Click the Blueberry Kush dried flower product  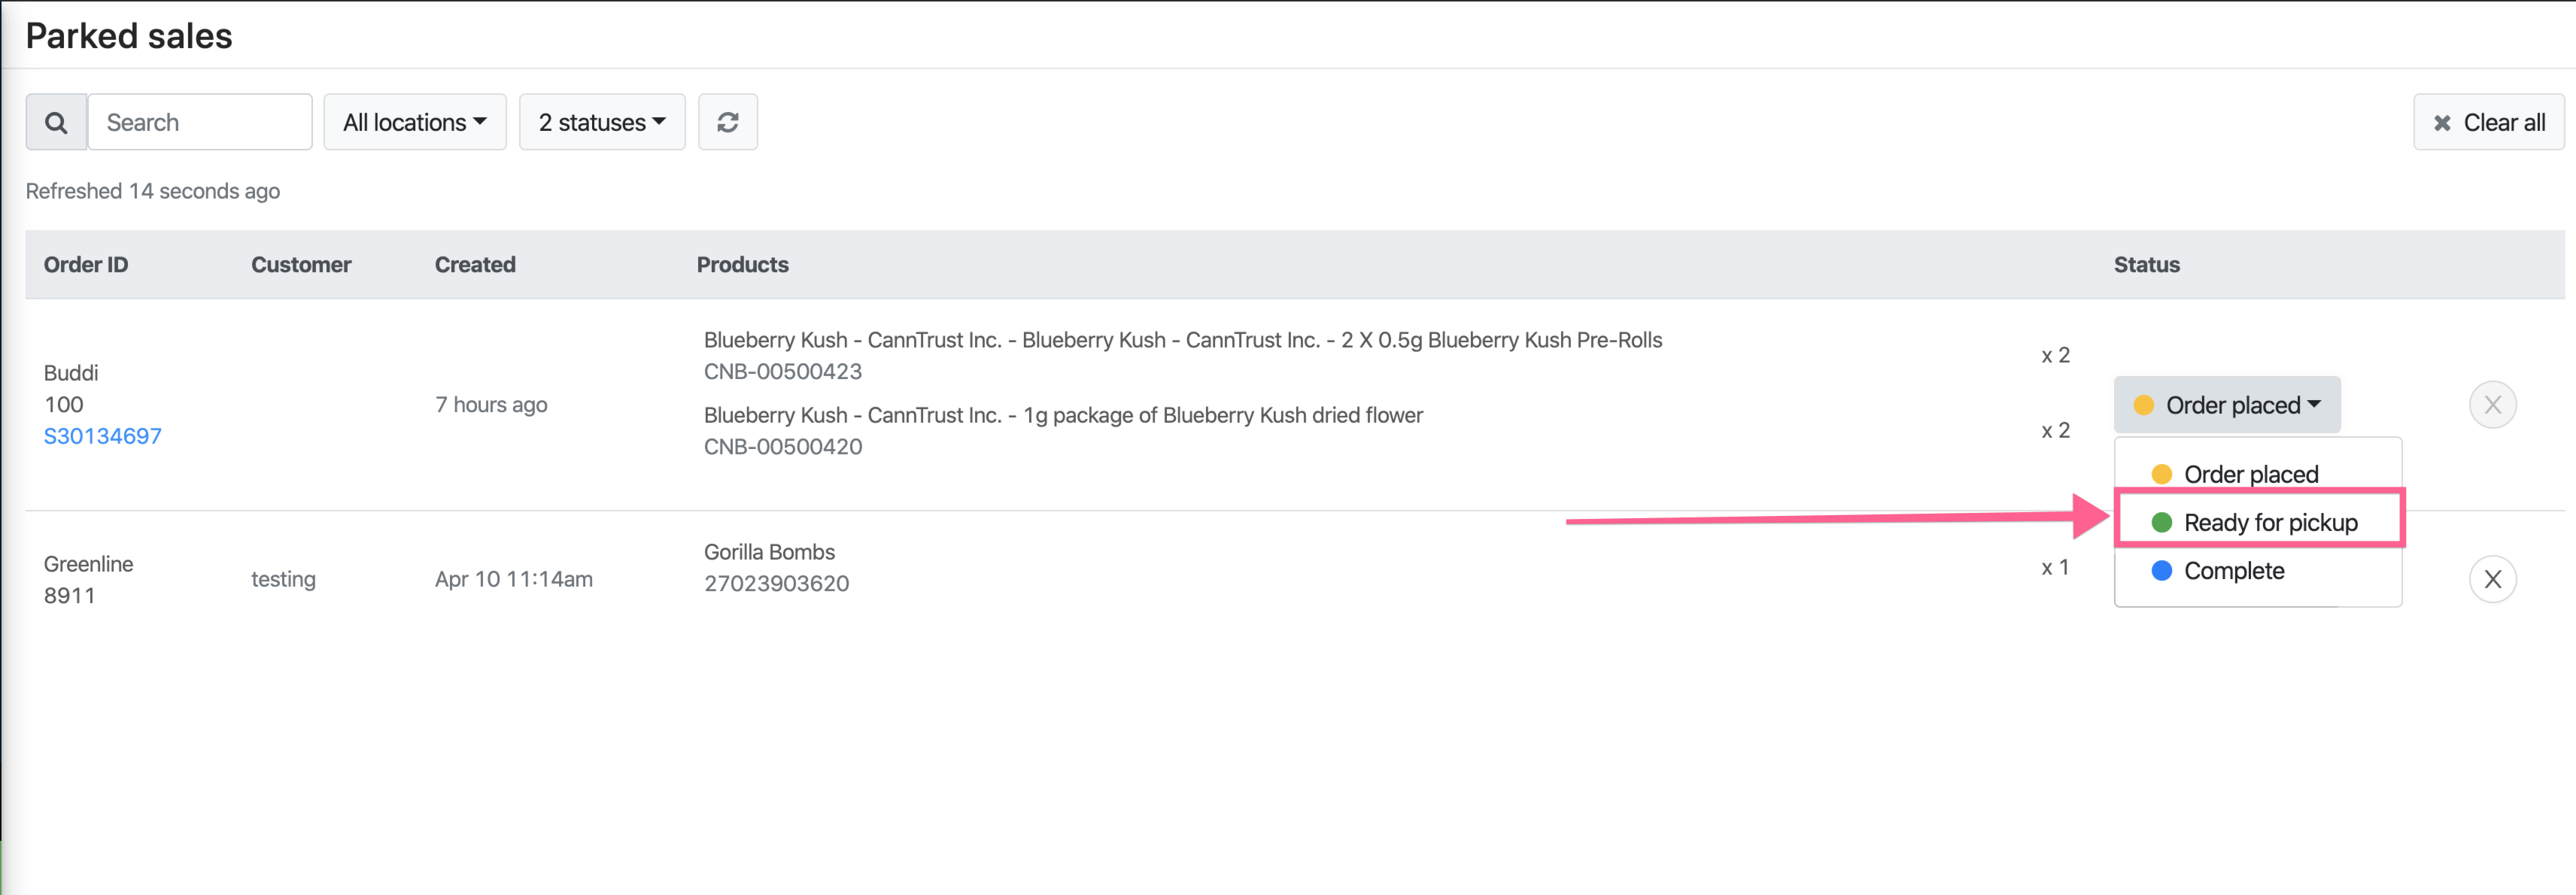[x=1062, y=415]
